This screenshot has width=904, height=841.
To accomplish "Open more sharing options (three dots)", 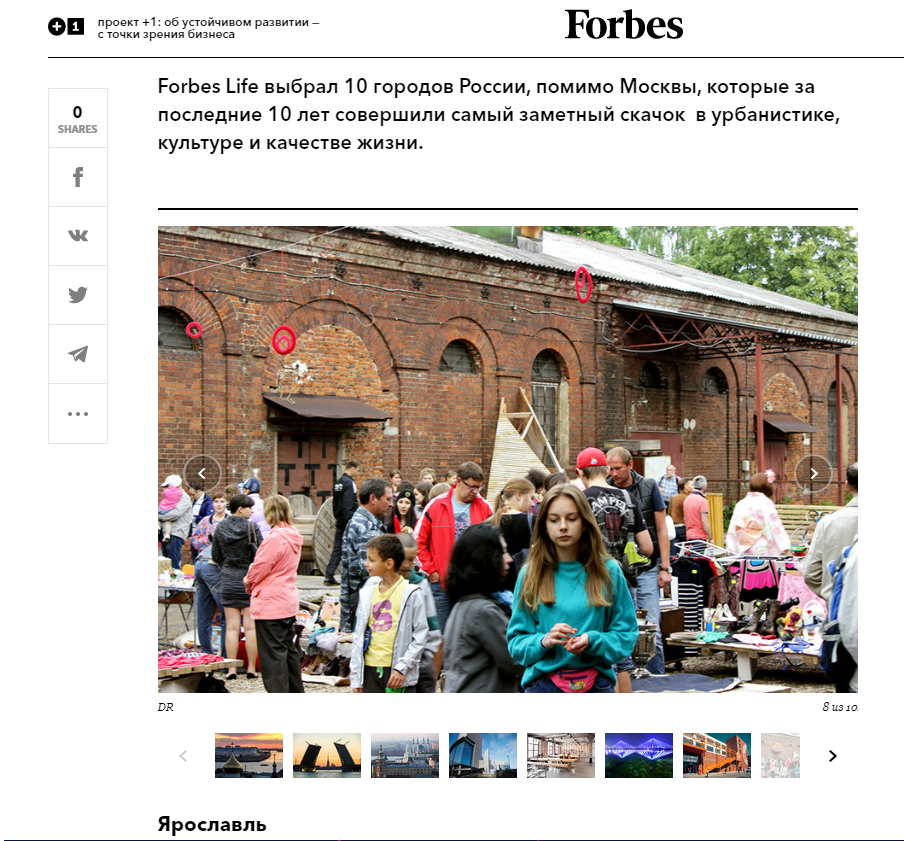I will 78,413.
